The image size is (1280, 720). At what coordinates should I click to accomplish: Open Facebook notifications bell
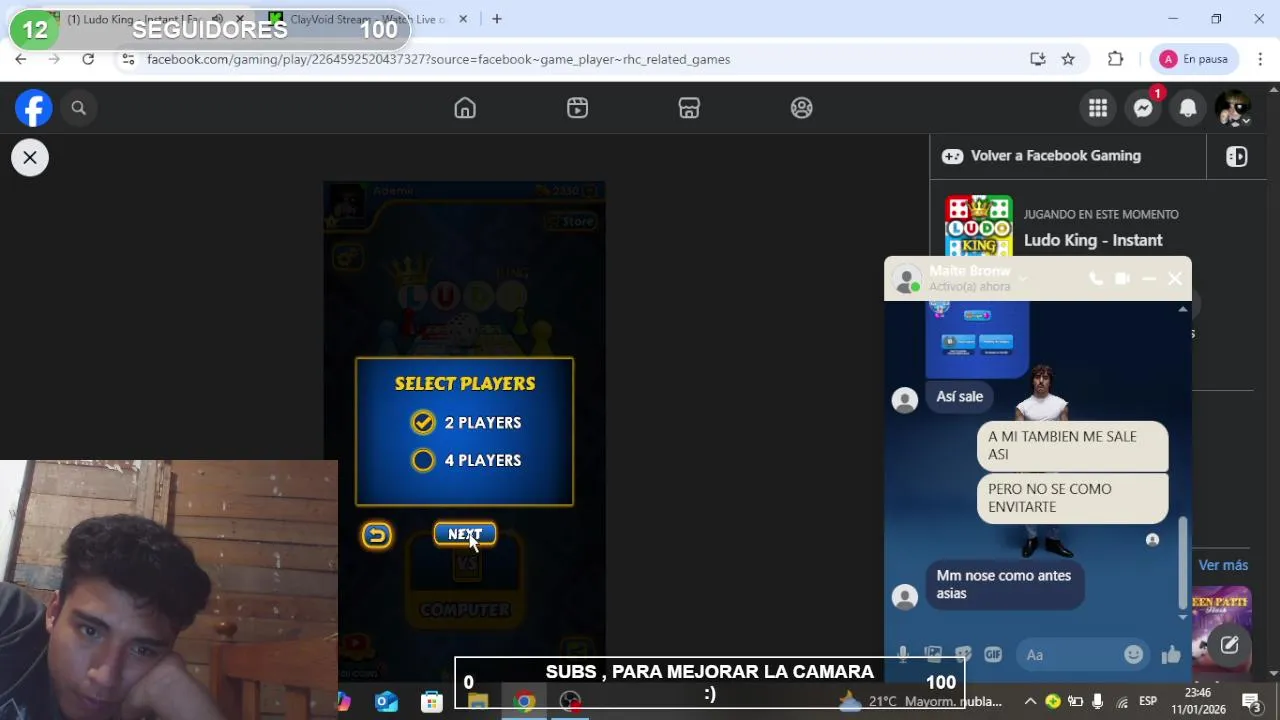pos(1188,108)
